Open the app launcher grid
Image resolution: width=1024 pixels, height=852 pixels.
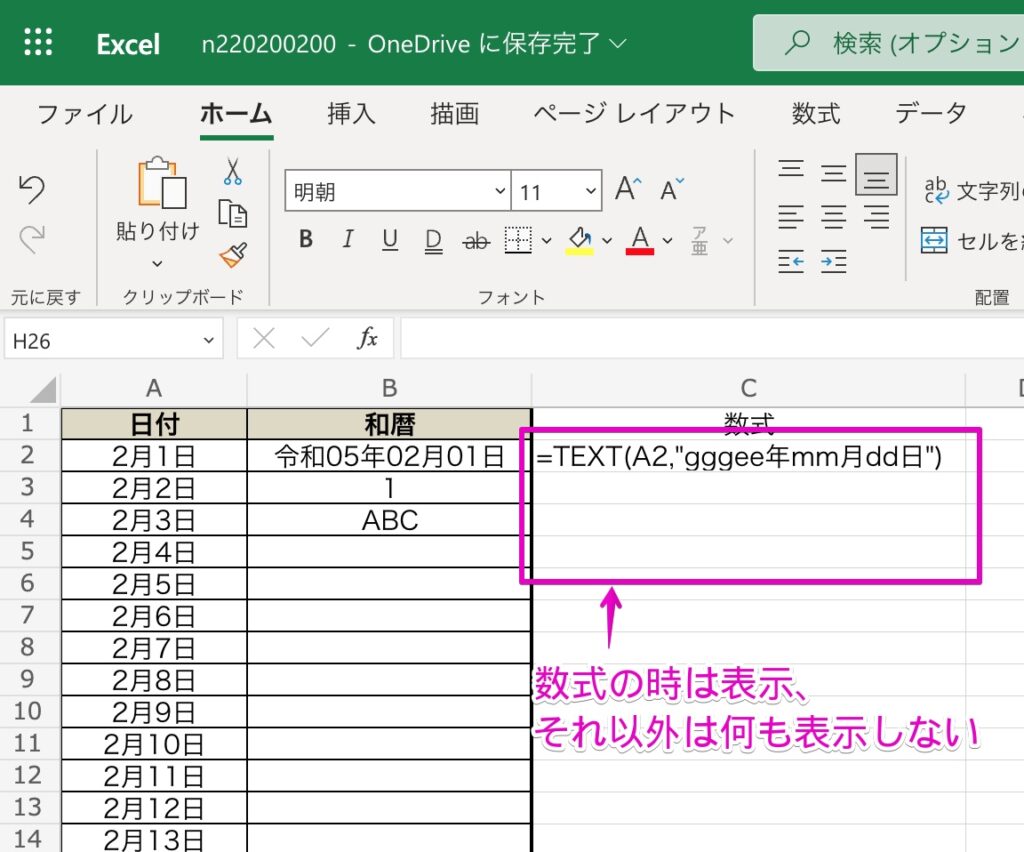coord(39,43)
